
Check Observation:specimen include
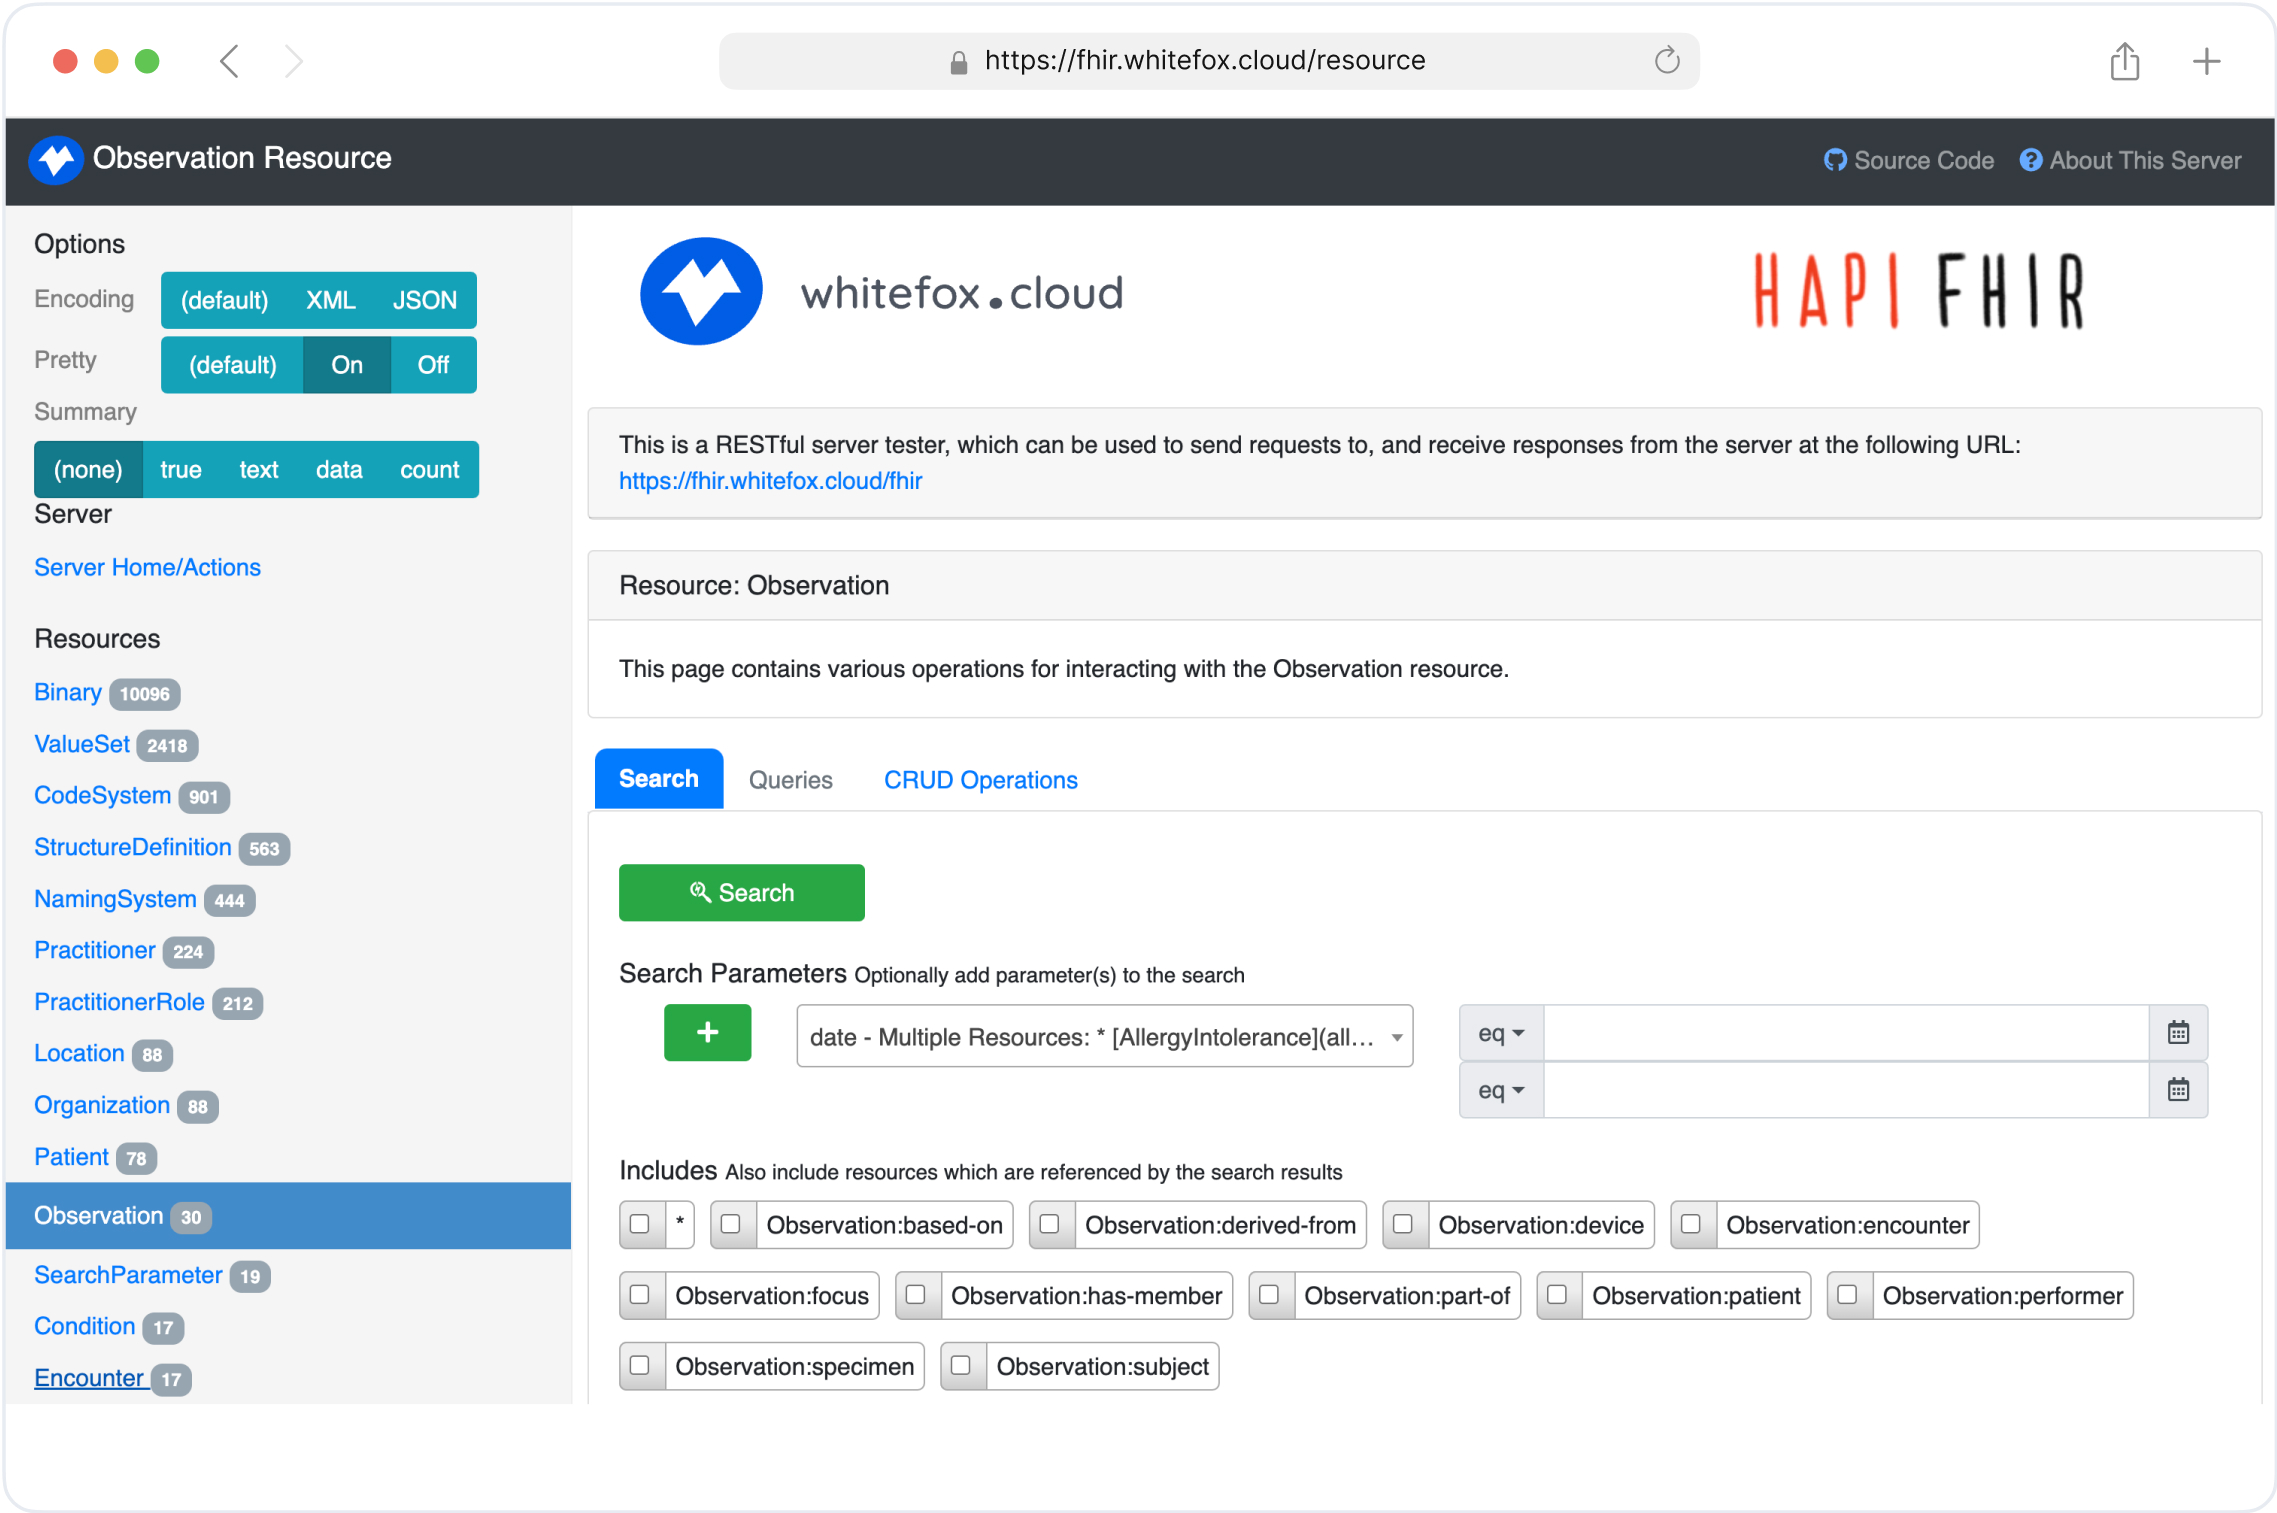[640, 1365]
